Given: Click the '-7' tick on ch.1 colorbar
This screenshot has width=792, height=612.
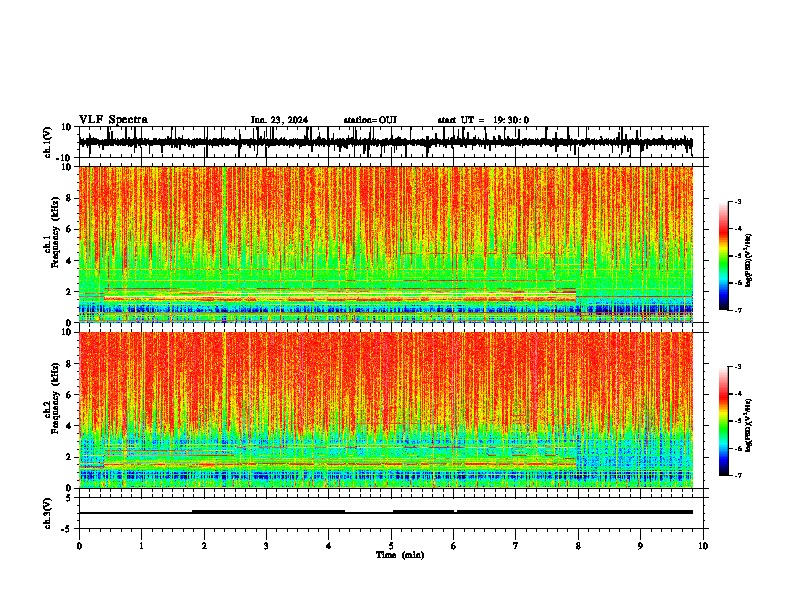Looking at the screenshot, I should (737, 310).
